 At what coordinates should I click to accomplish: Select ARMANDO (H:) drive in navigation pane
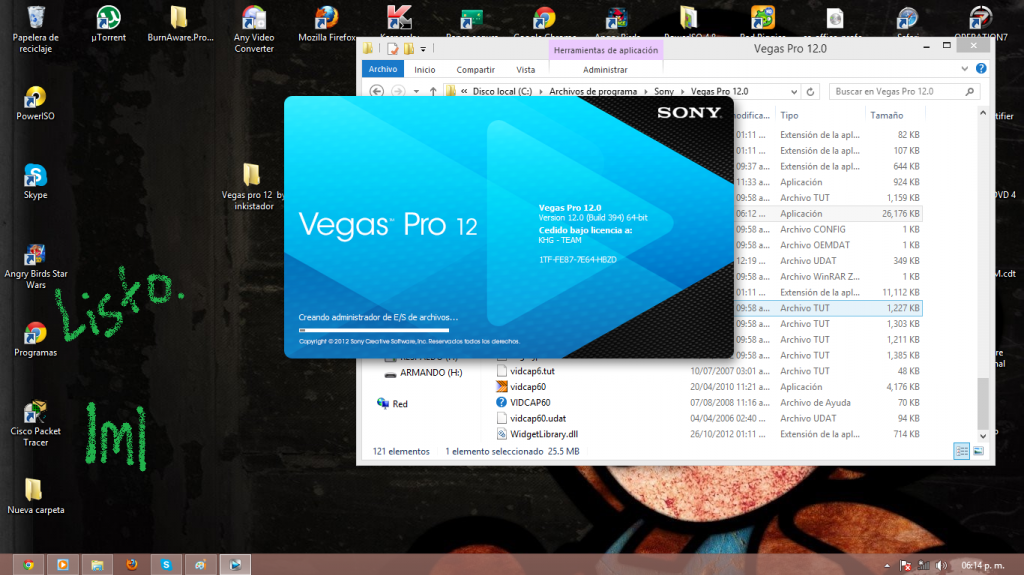click(424, 372)
